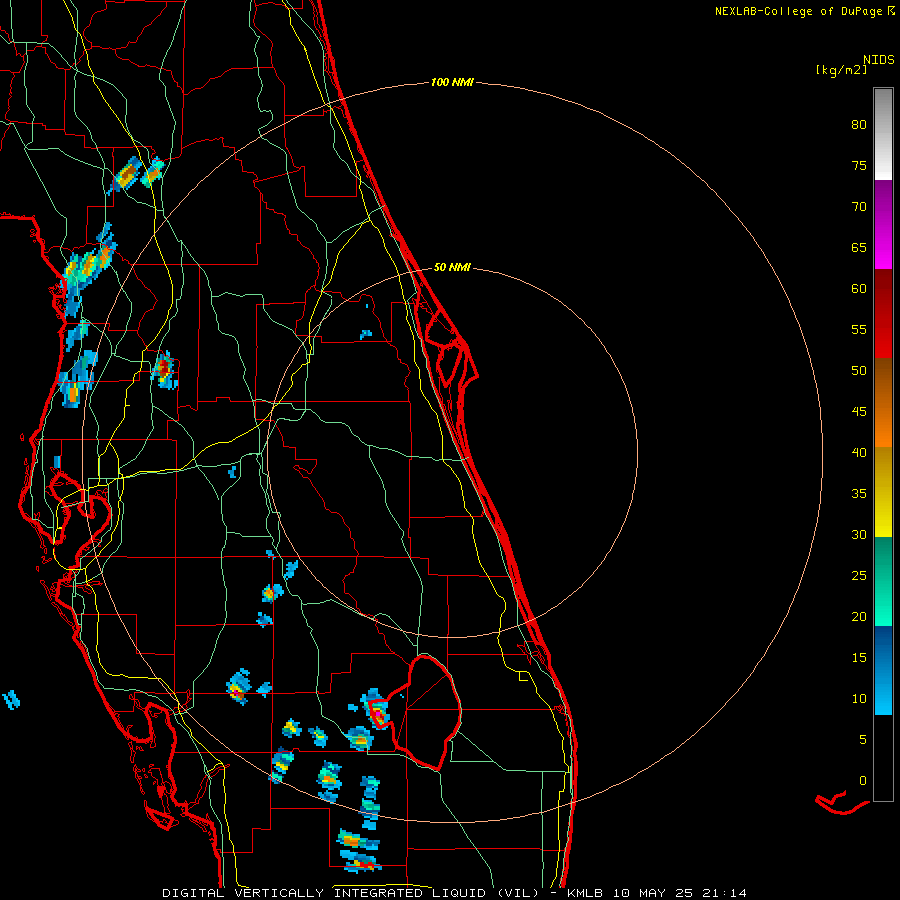Select the 50 NMI range ring label
This screenshot has width=900, height=900.
(452, 267)
